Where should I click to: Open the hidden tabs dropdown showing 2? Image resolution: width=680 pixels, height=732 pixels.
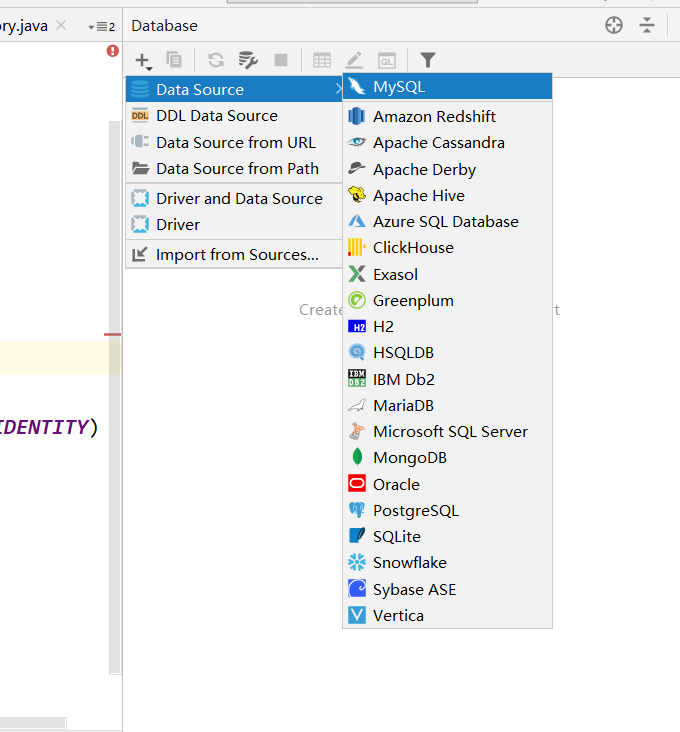(x=102, y=27)
